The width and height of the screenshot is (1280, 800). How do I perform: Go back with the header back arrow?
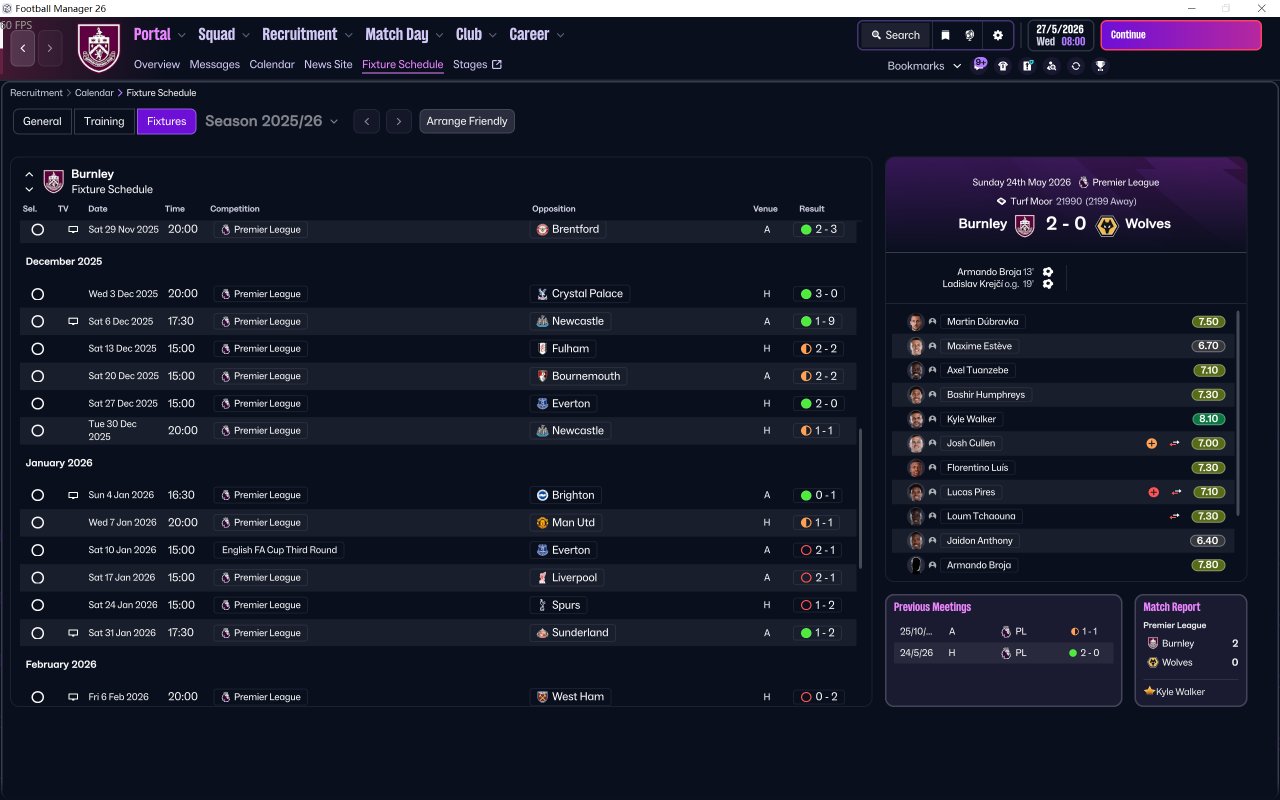click(23, 48)
